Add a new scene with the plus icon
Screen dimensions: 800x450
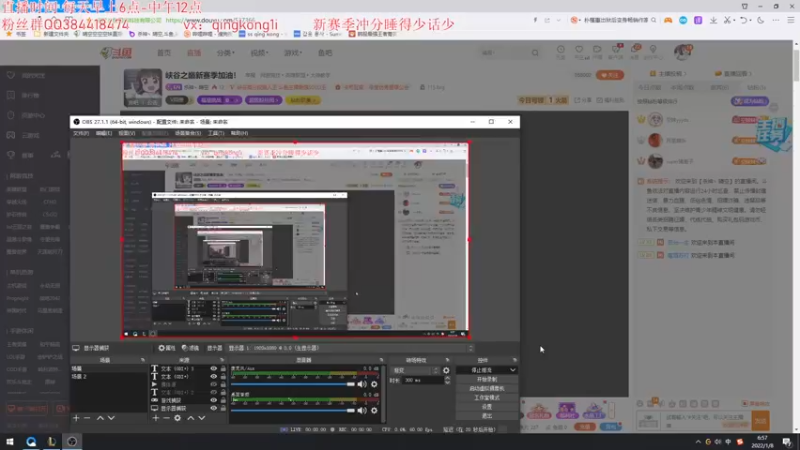(x=76, y=418)
